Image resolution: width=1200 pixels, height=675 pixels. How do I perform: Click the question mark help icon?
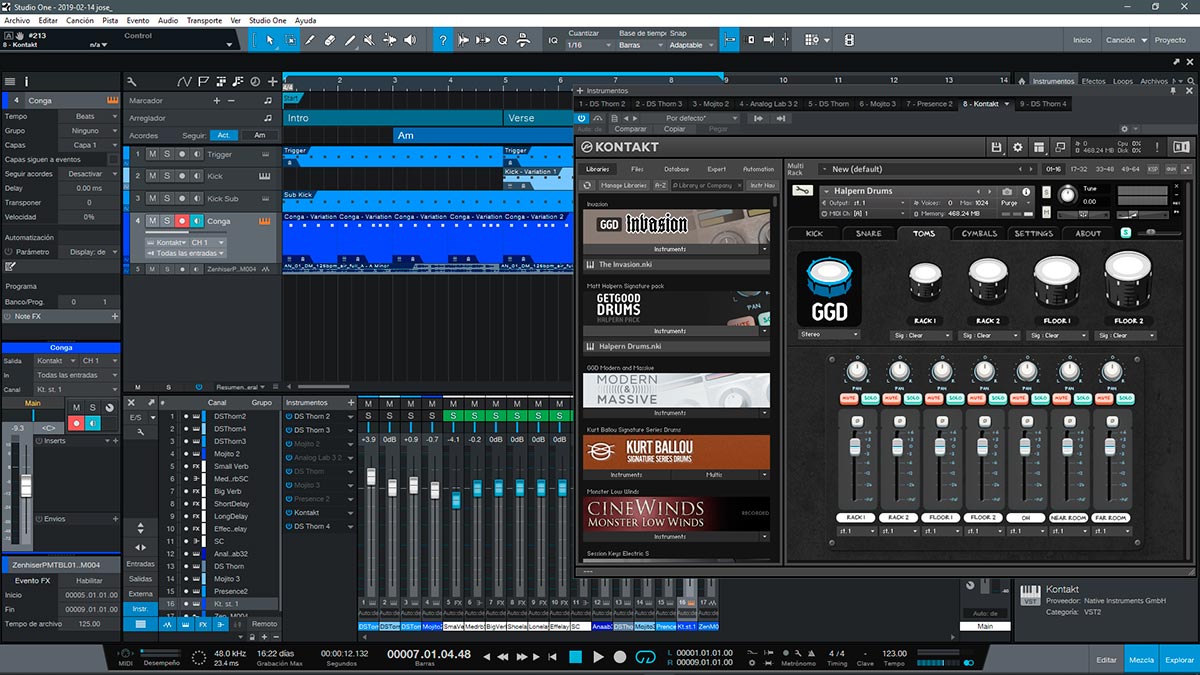[443, 40]
